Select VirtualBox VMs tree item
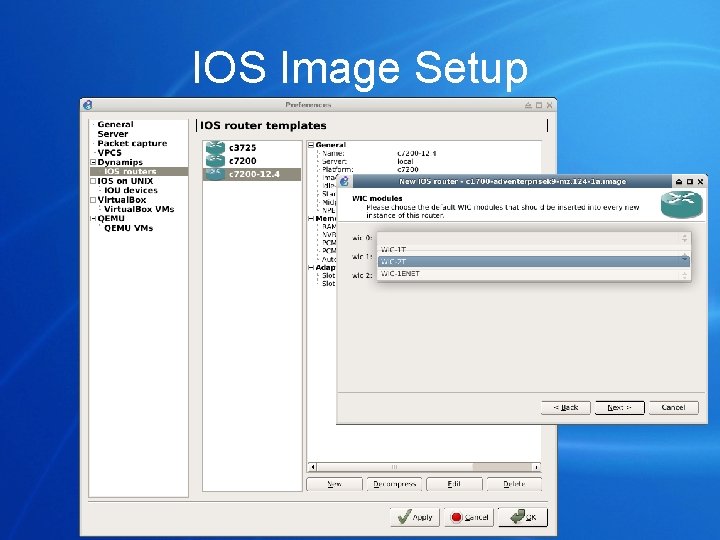 tap(139, 209)
